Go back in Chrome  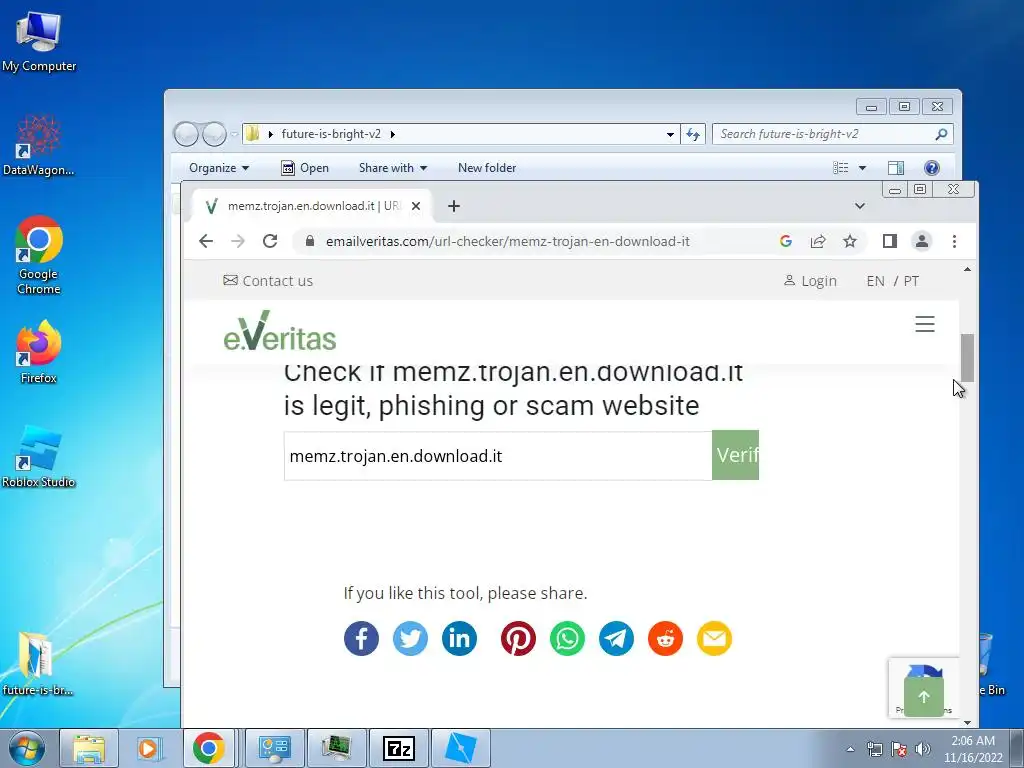(x=206, y=241)
